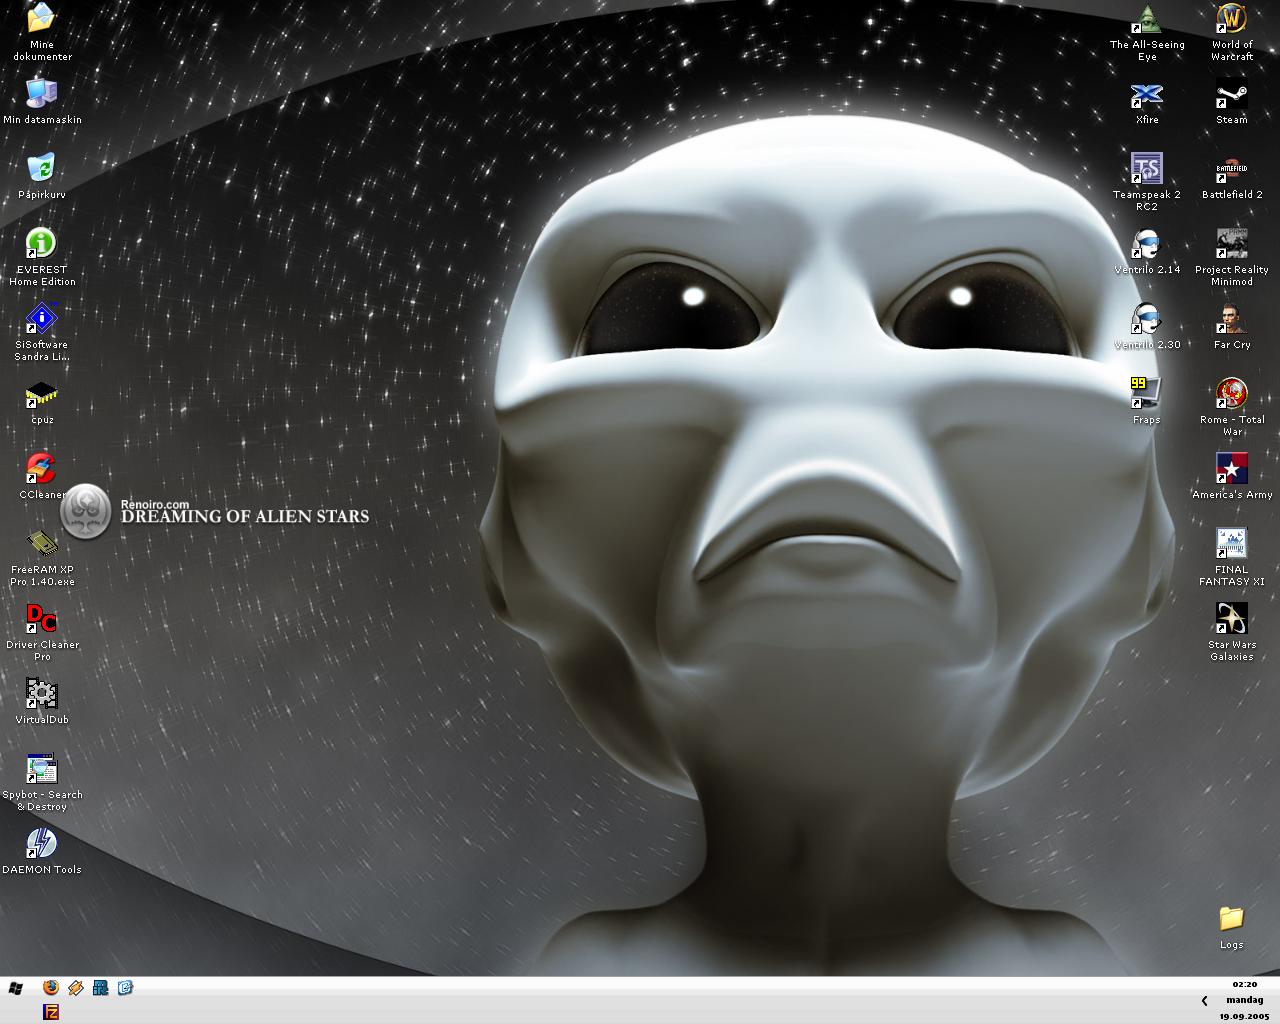Select the cpuz desktop icon
Viewport: 1280px width, 1024px height.
pos(41,394)
